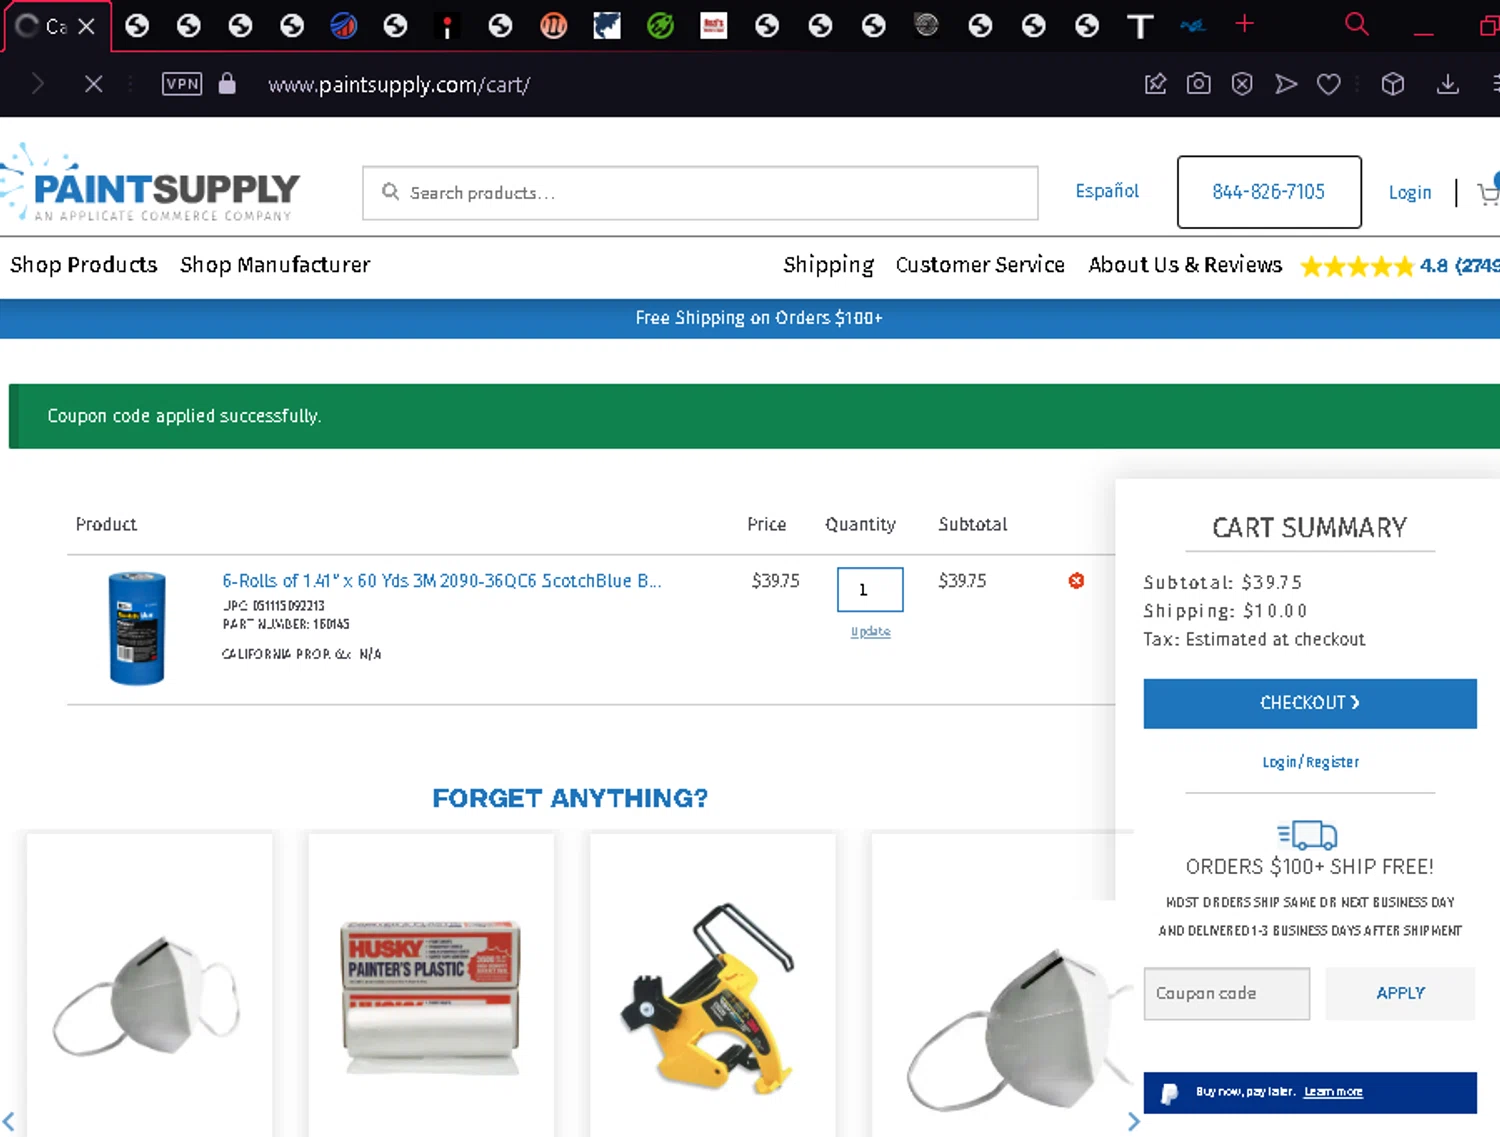Toggle the VPN badge
Viewport: 1500px width, 1137px height.
[x=182, y=84]
